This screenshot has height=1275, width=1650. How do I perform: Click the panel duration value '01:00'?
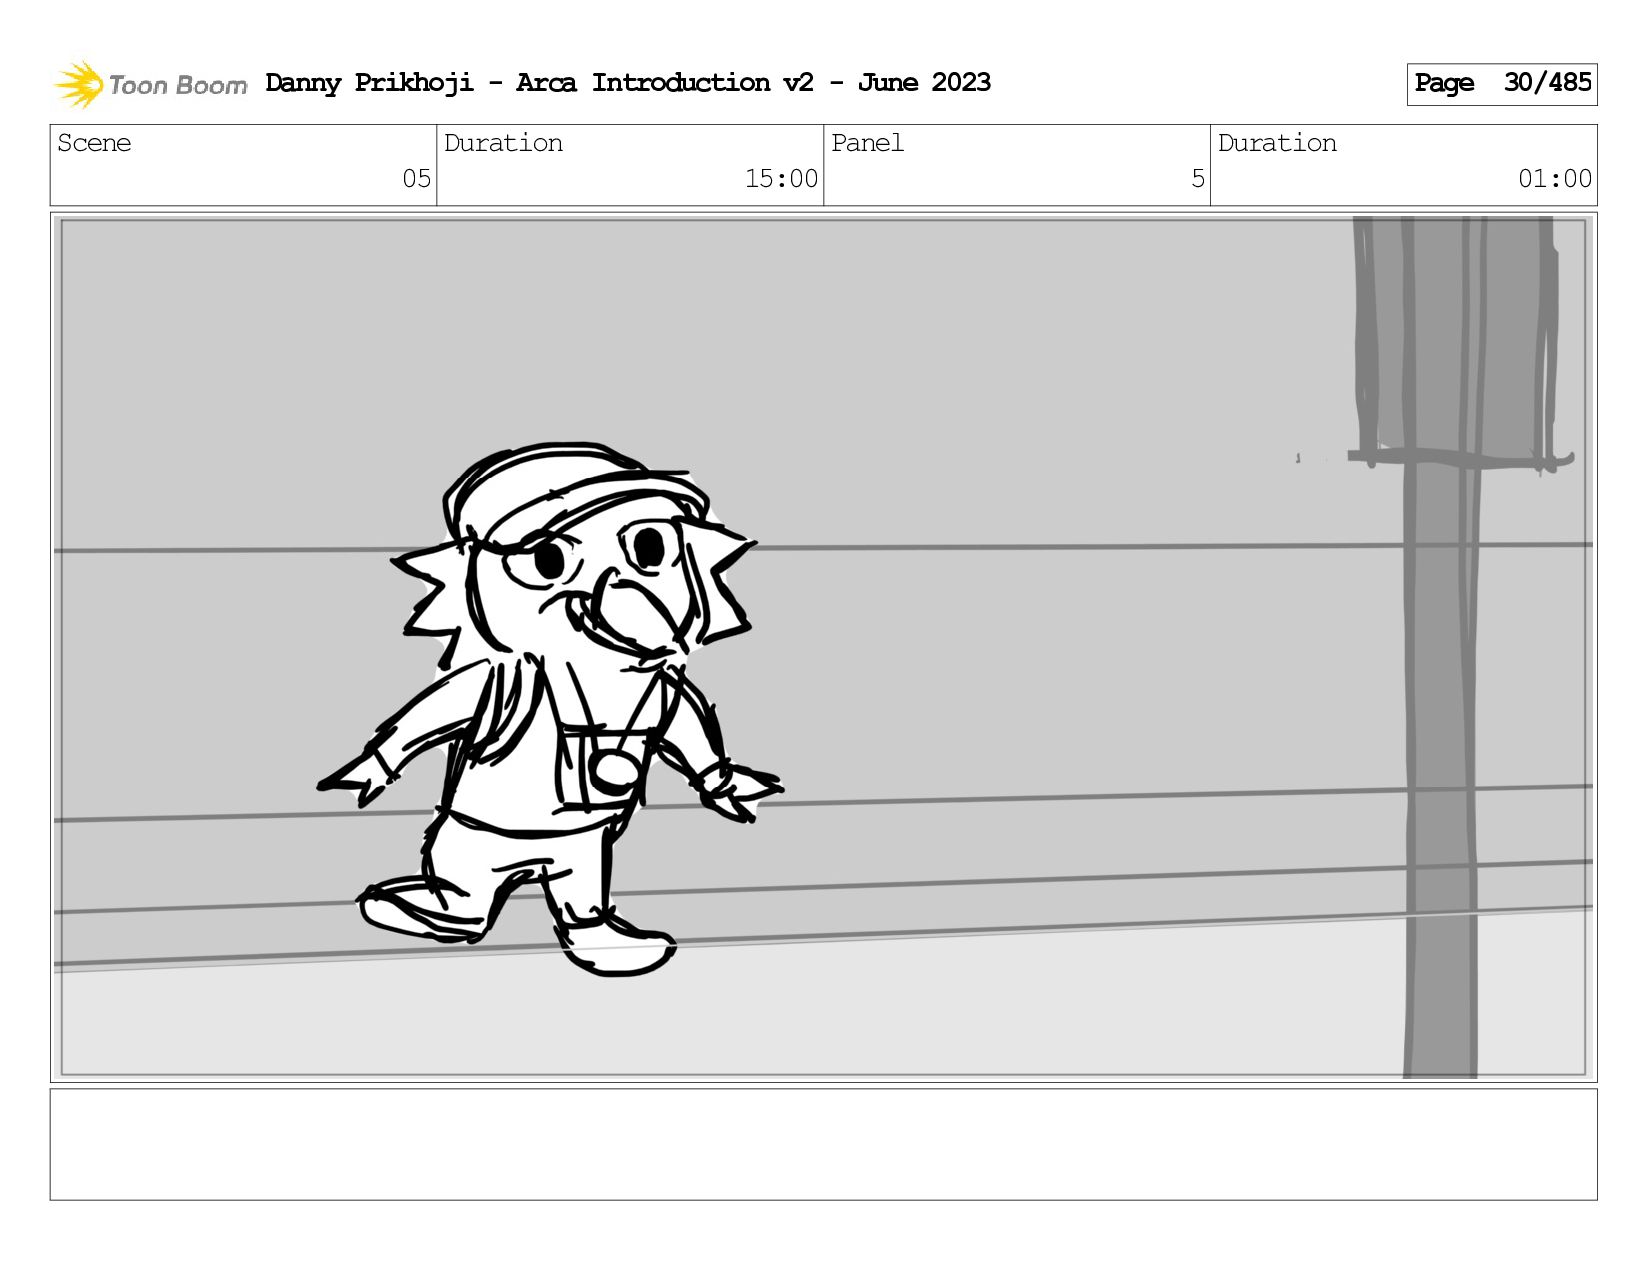(1555, 179)
